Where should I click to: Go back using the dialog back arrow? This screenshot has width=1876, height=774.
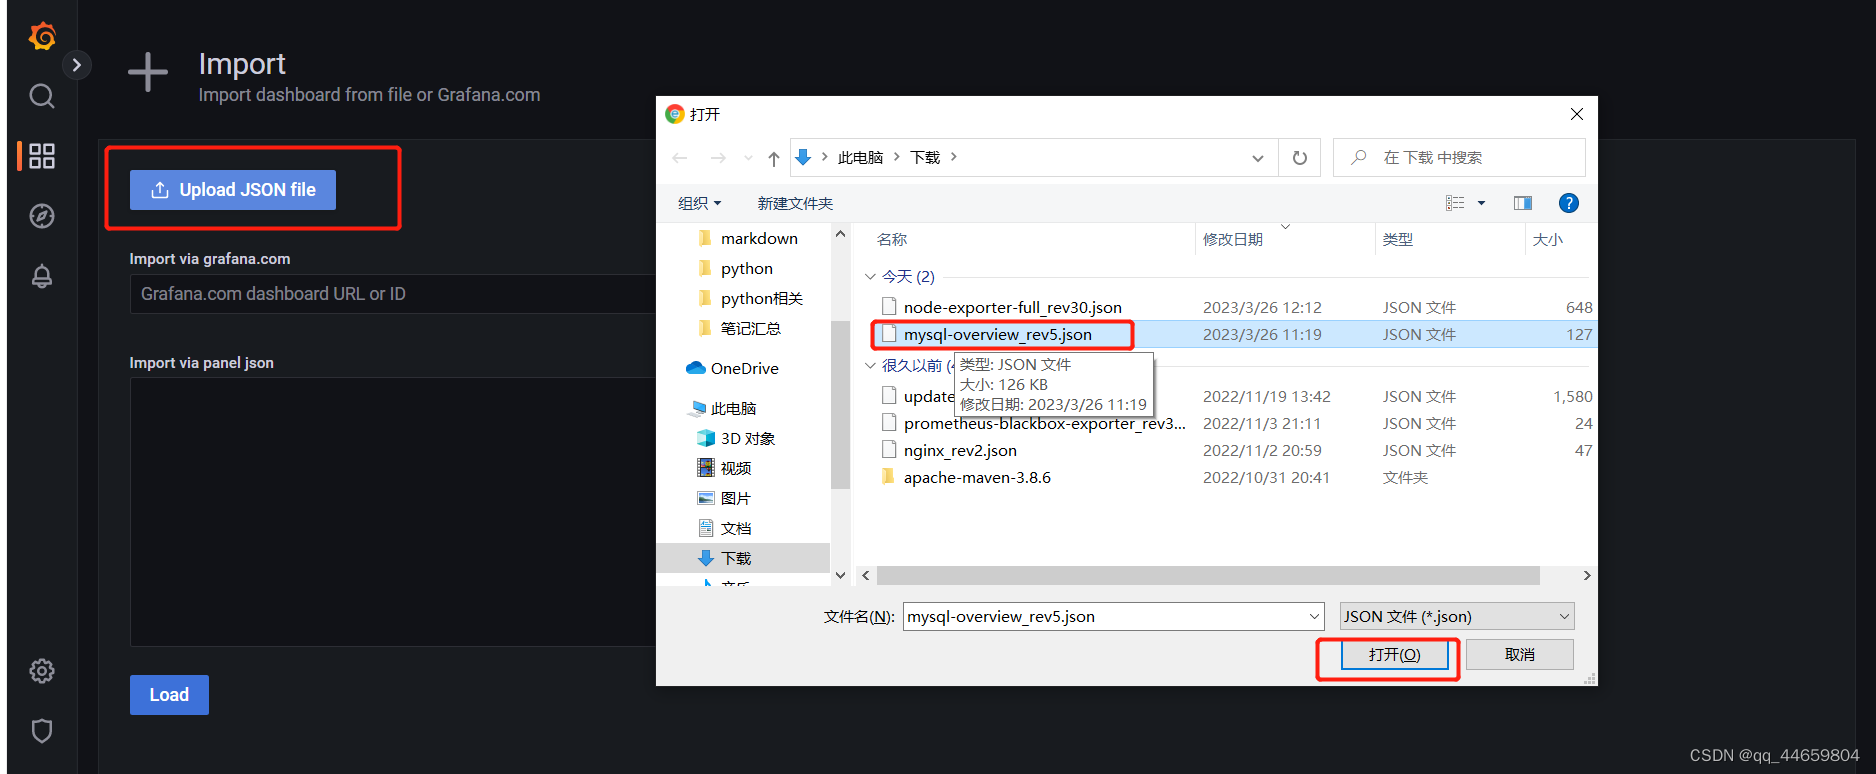point(680,158)
